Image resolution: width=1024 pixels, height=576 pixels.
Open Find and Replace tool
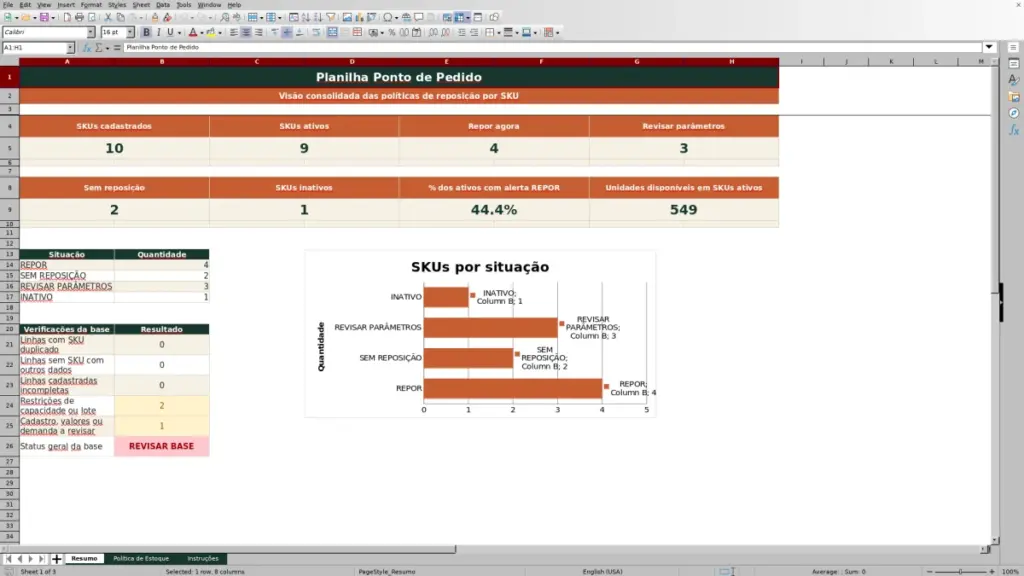[x=225, y=18]
